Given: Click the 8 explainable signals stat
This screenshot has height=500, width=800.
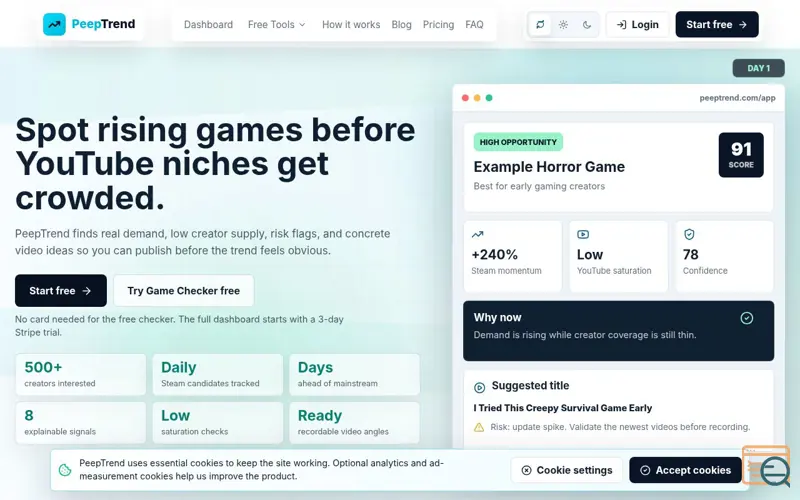Looking at the screenshot, I should click(81, 422).
